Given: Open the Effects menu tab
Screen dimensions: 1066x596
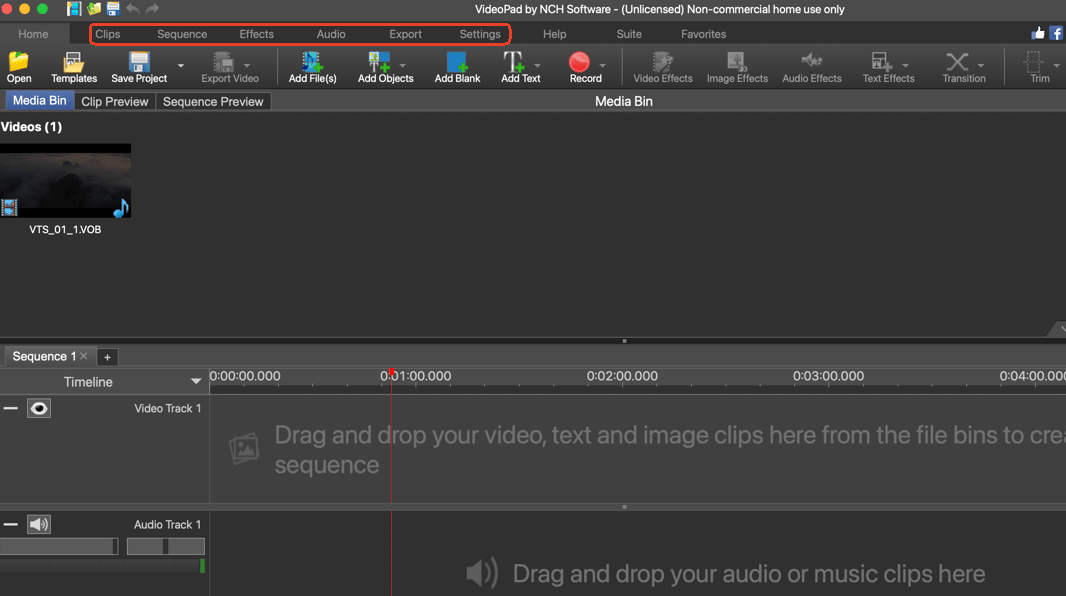Looking at the screenshot, I should [256, 34].
